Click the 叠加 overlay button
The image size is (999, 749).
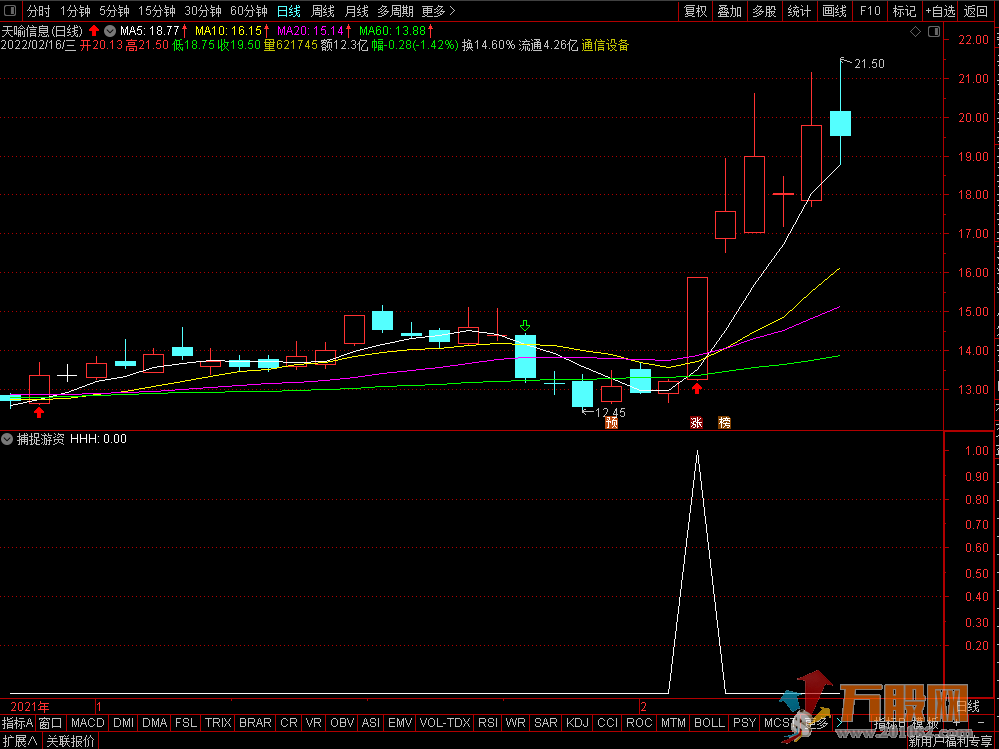coord(729,11)
